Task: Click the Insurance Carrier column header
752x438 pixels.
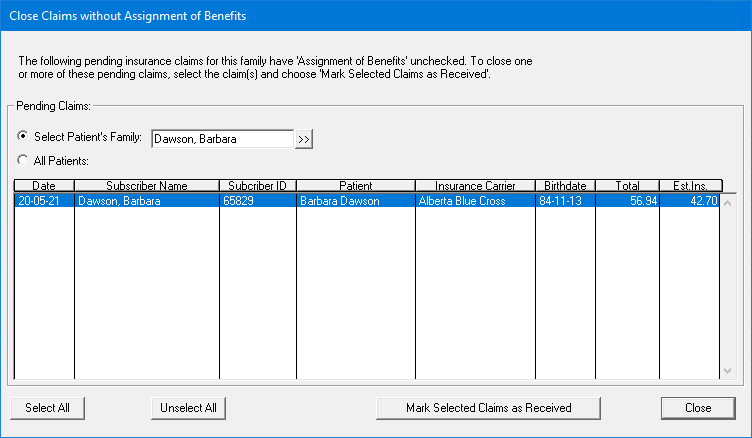Action: [475, 186]
